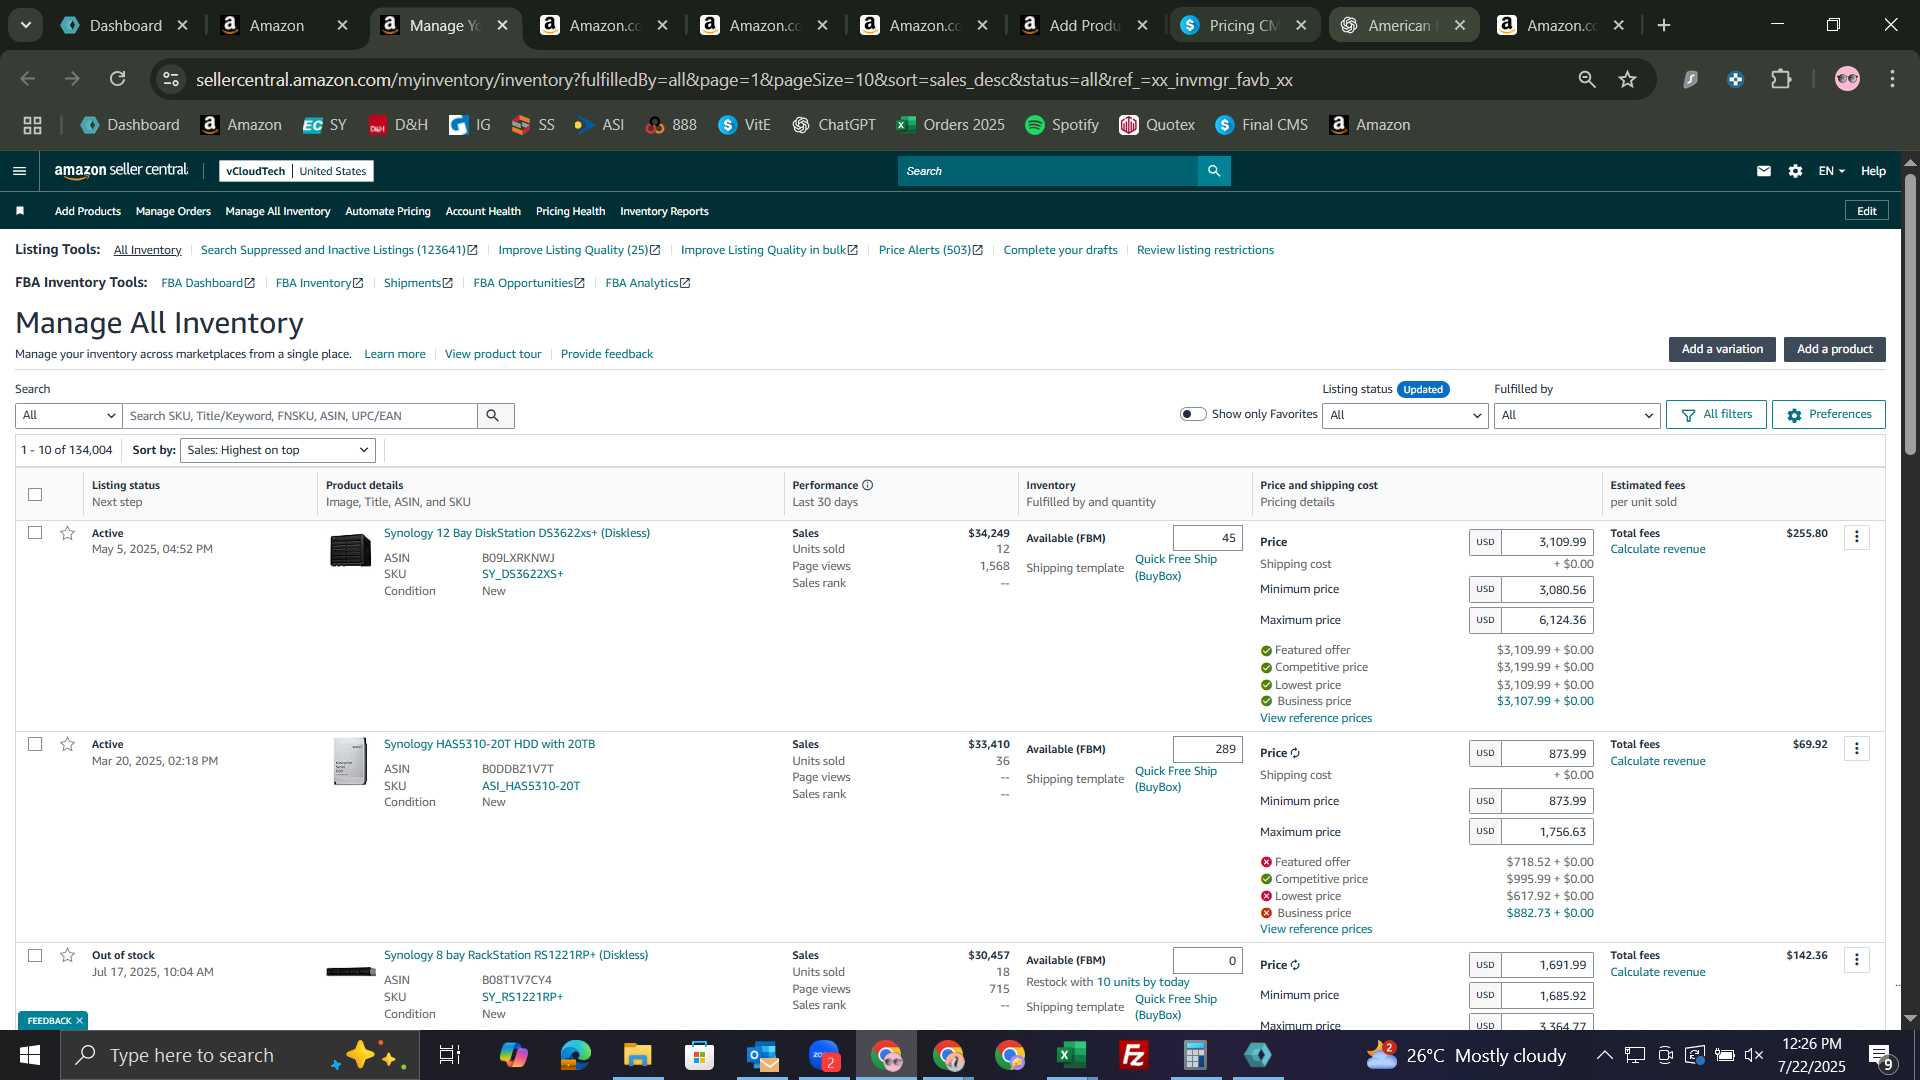Screen dimensions: 1920x1080
Task: Go to Automate Pricing menu
Action: point(388,211)
